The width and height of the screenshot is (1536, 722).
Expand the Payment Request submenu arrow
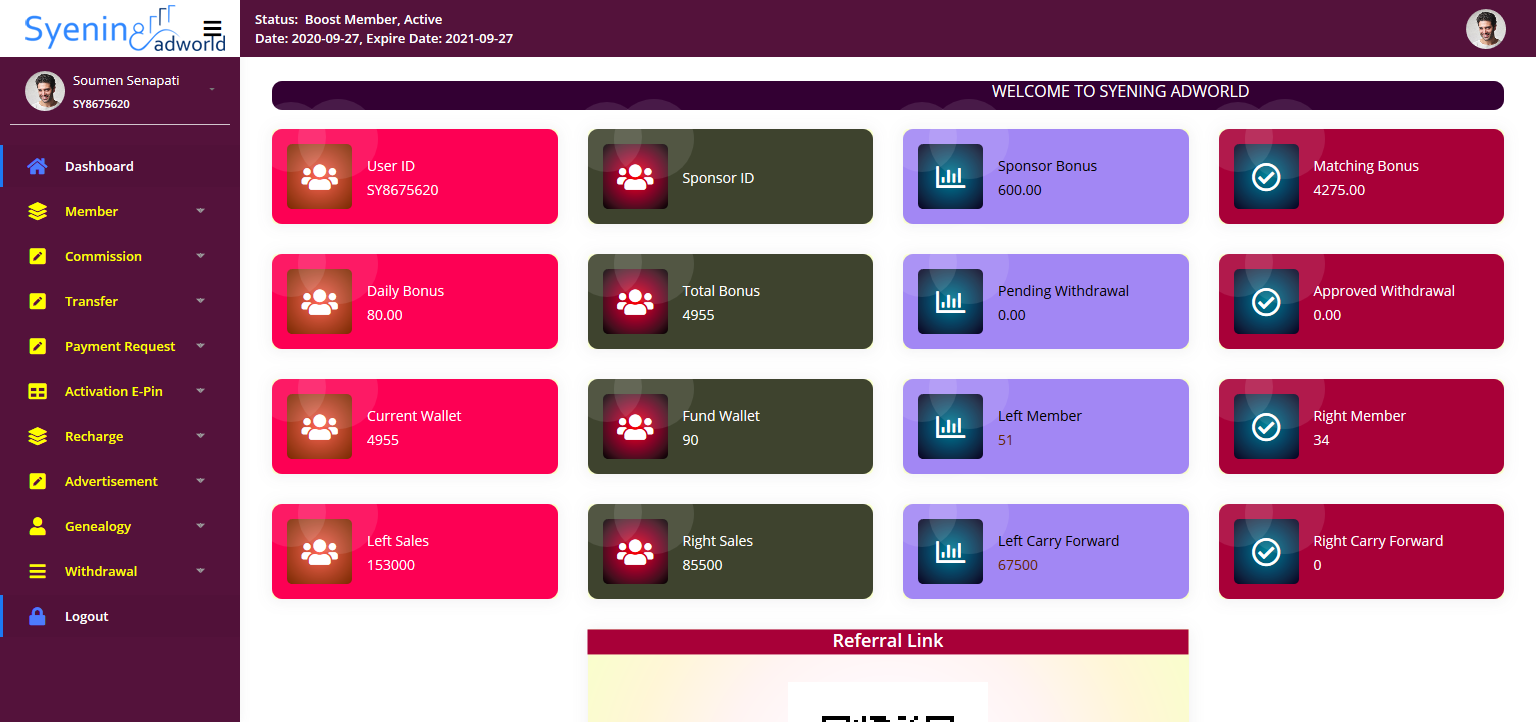[x=200, y=346]
